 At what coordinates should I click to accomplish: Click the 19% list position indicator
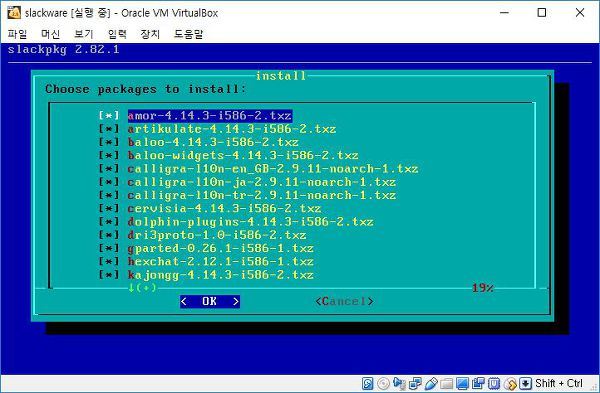[483, 288]
